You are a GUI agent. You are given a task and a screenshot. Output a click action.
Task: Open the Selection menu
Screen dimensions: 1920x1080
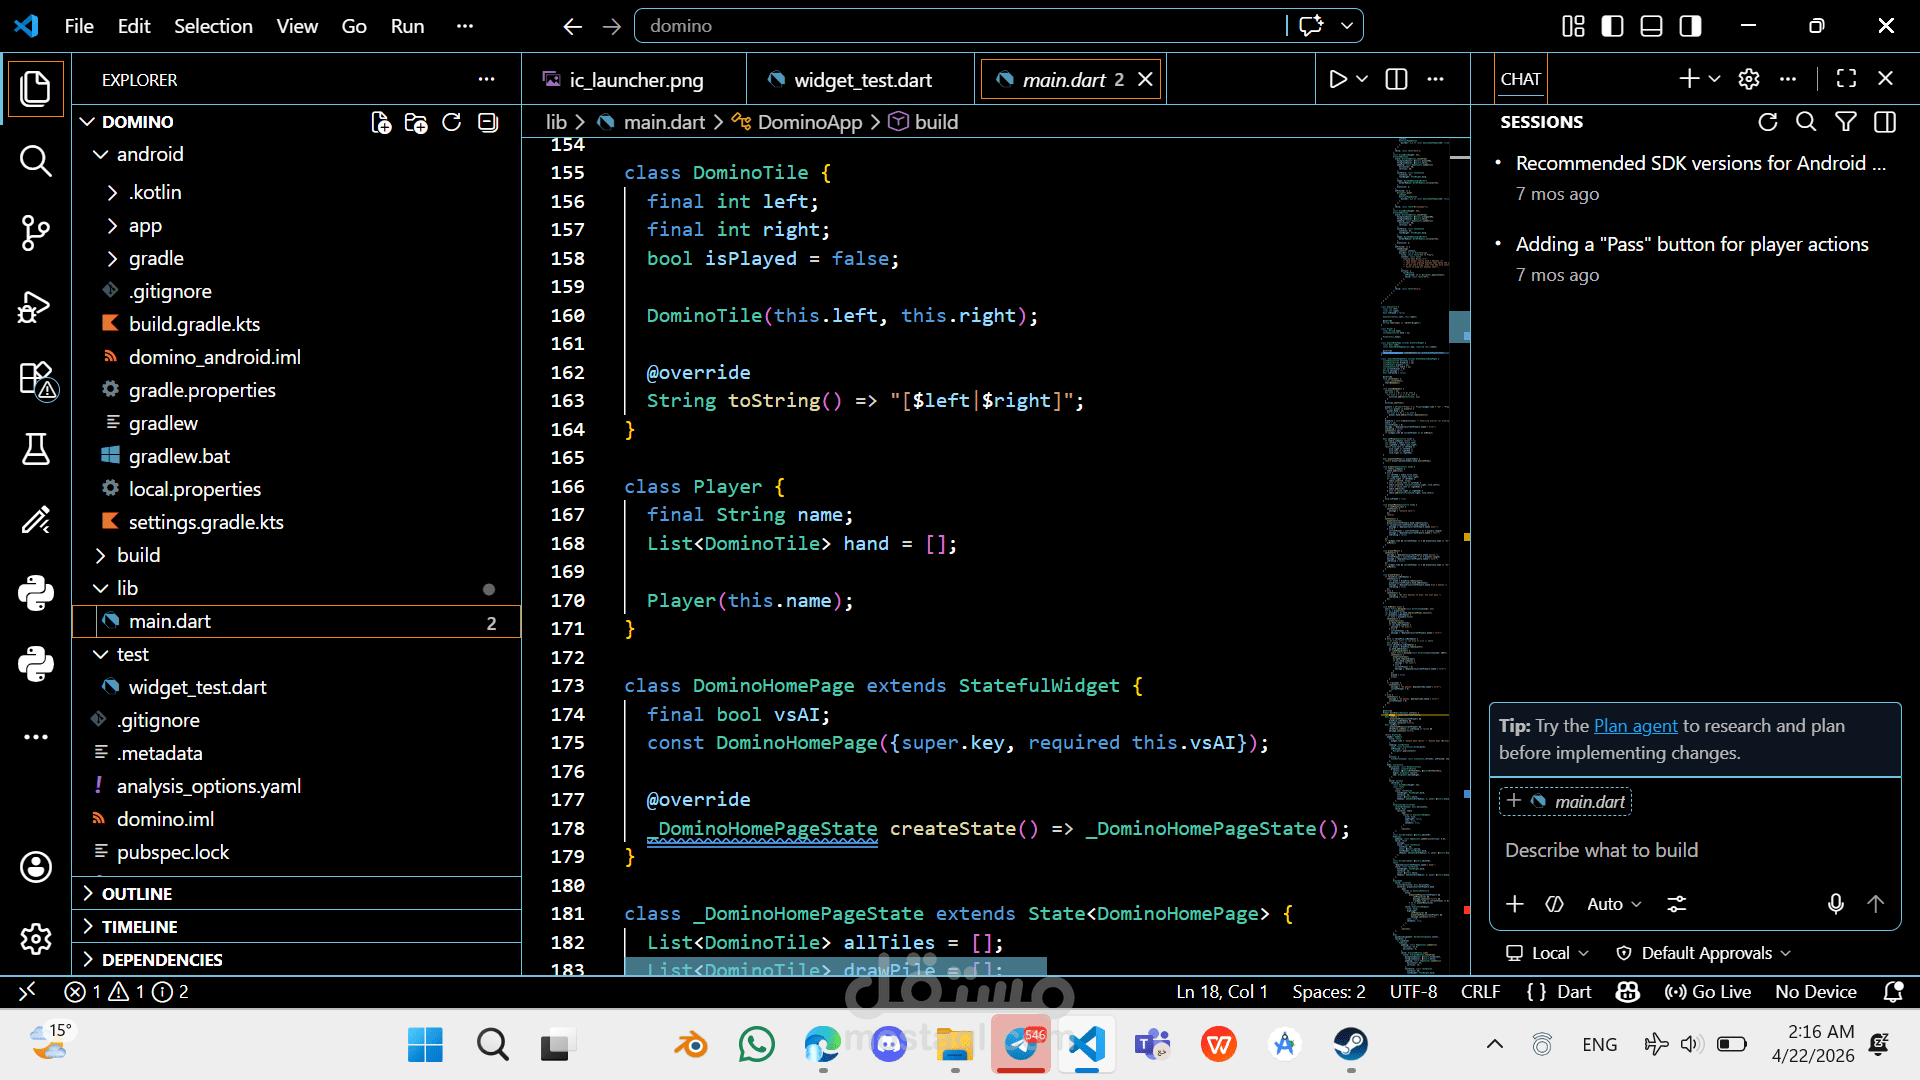(x=213, y=26)
